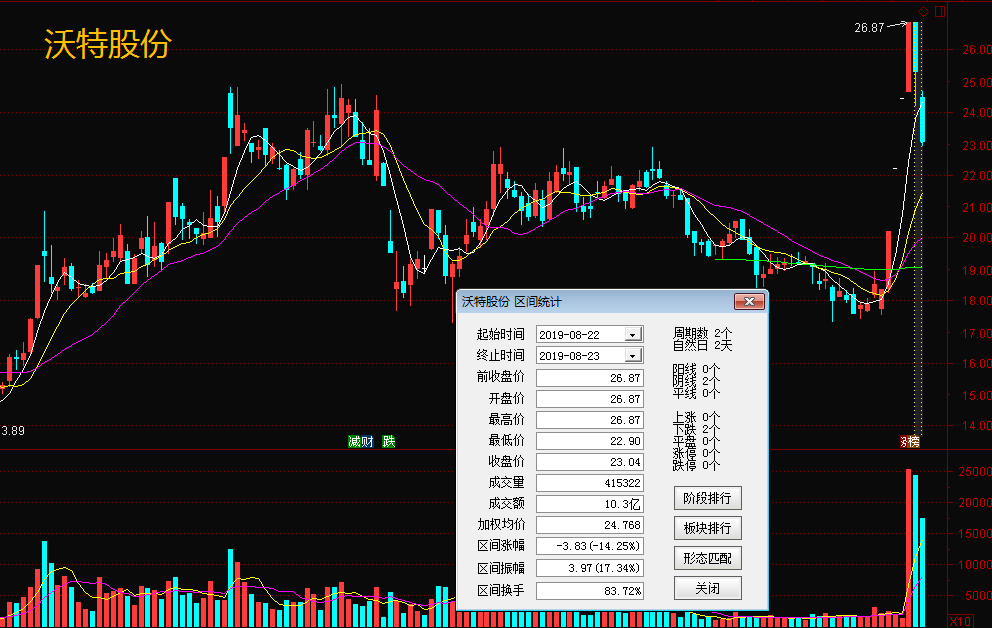
Task: Click the 周期数 2个 statistic
Action: (x=702, y=333)
